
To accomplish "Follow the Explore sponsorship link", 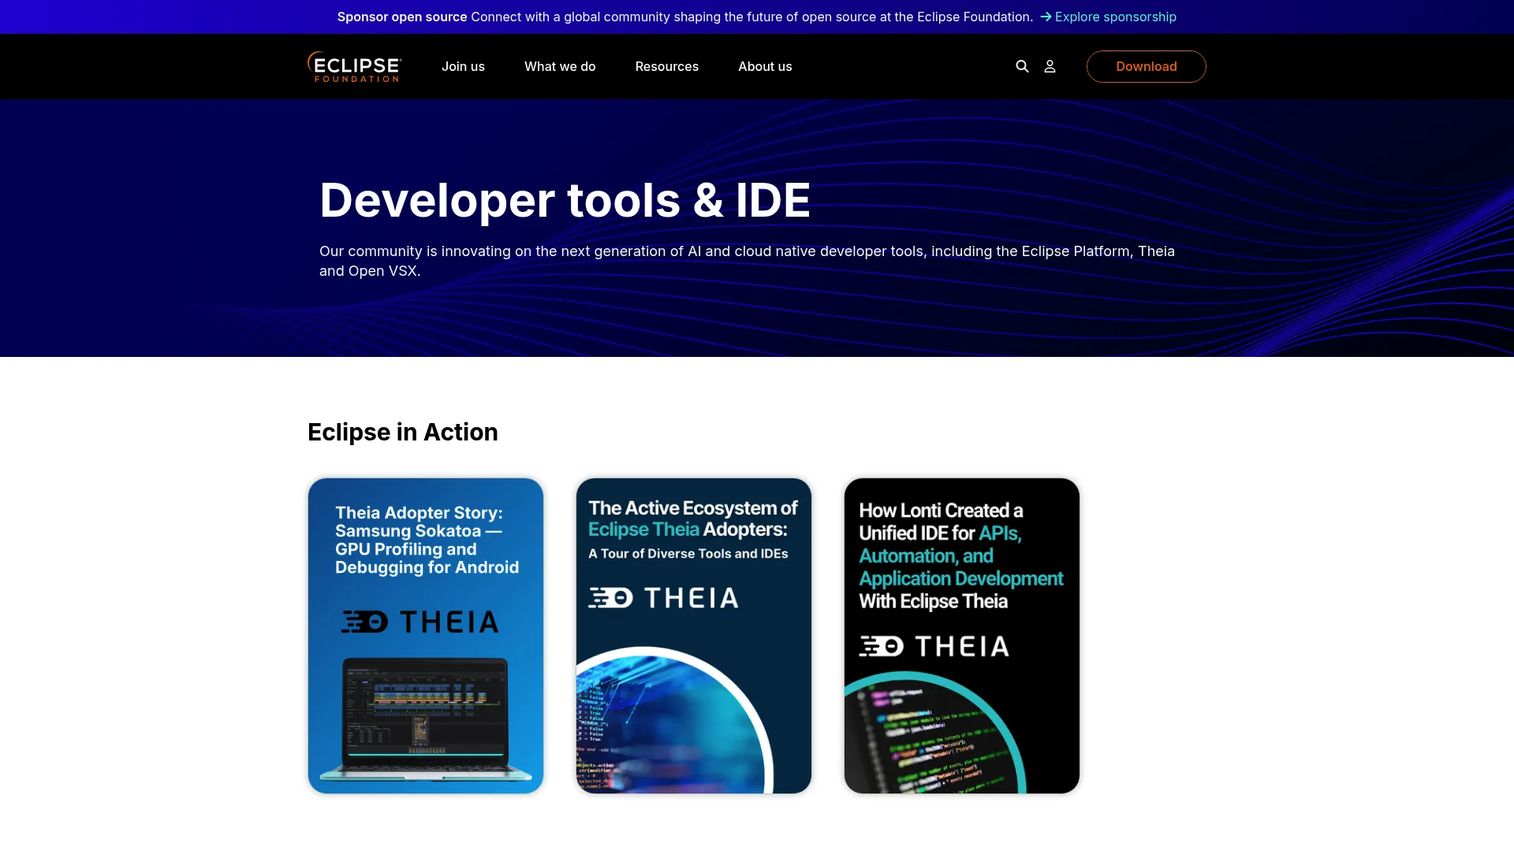I will click(x=1108, y=17).
